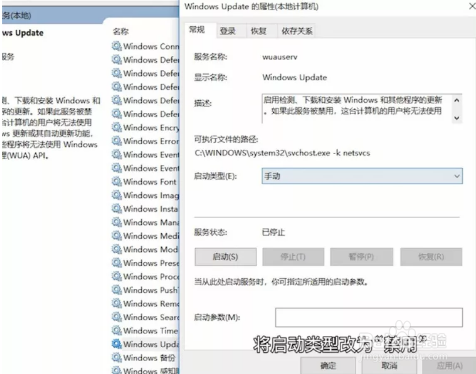Click the gear icon beside Windows Medi service
476x374 pixels.
point(117,236)
